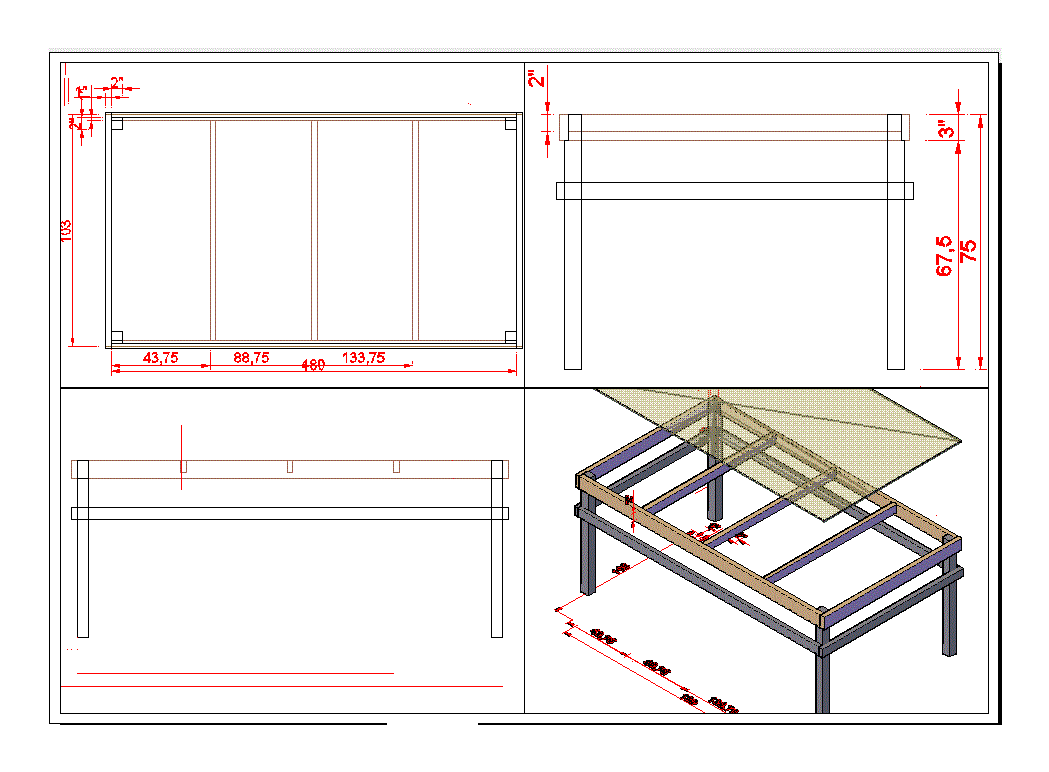Click the 480 overall length dimension

click(313, 367)
